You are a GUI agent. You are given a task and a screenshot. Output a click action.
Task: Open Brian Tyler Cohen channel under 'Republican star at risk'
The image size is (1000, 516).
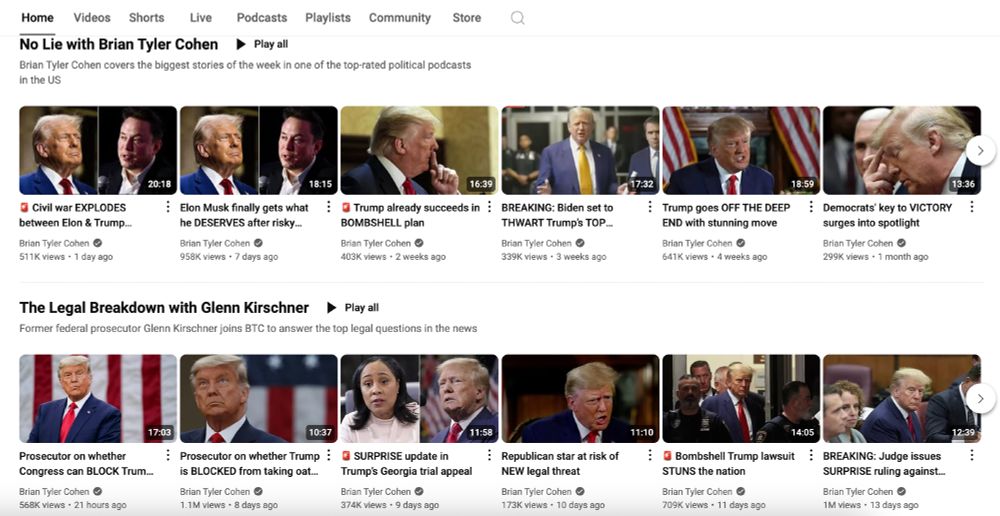536,491
